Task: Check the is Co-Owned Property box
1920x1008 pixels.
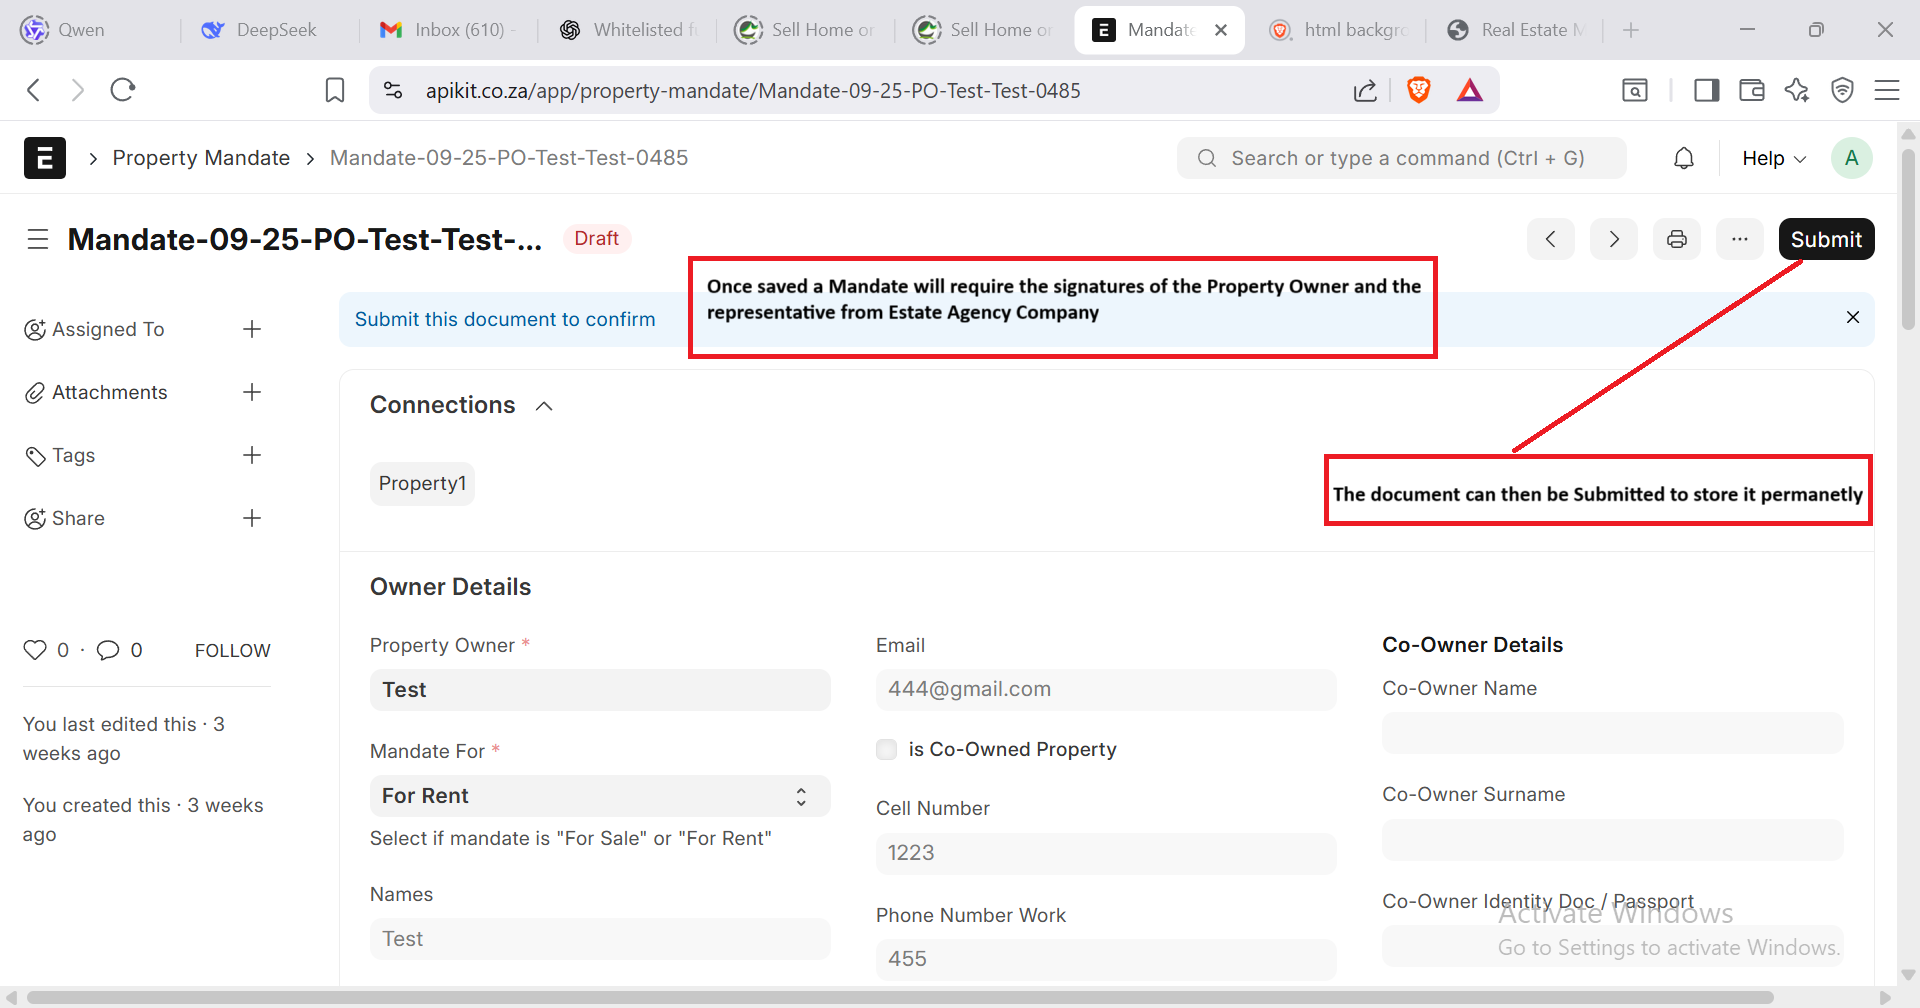Action: (x=886, y=749)
